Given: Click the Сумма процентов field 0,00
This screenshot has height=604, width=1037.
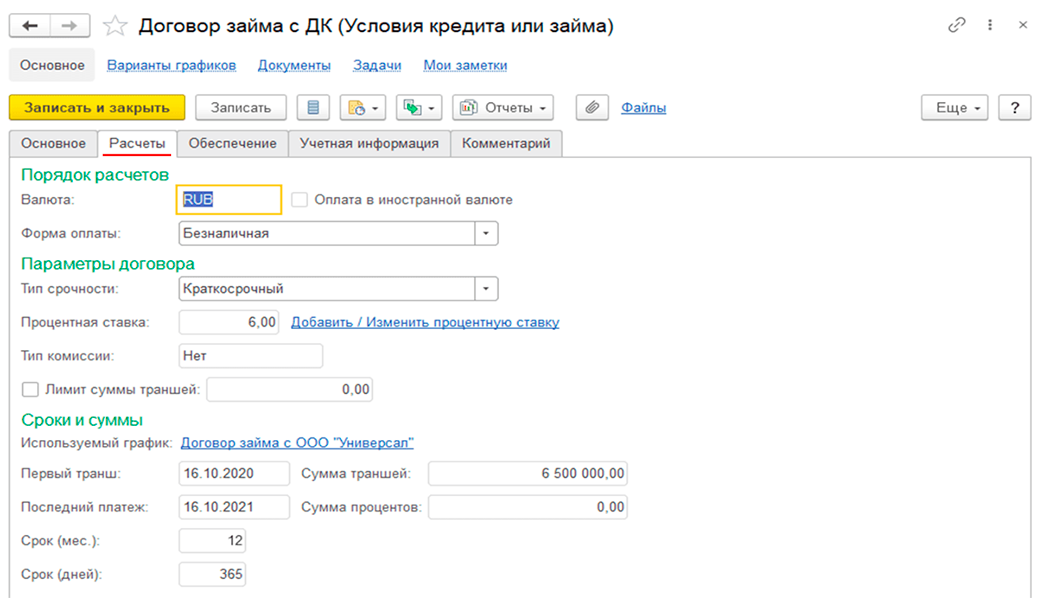Looking at the screenshot, I should (x=528, y=507).
